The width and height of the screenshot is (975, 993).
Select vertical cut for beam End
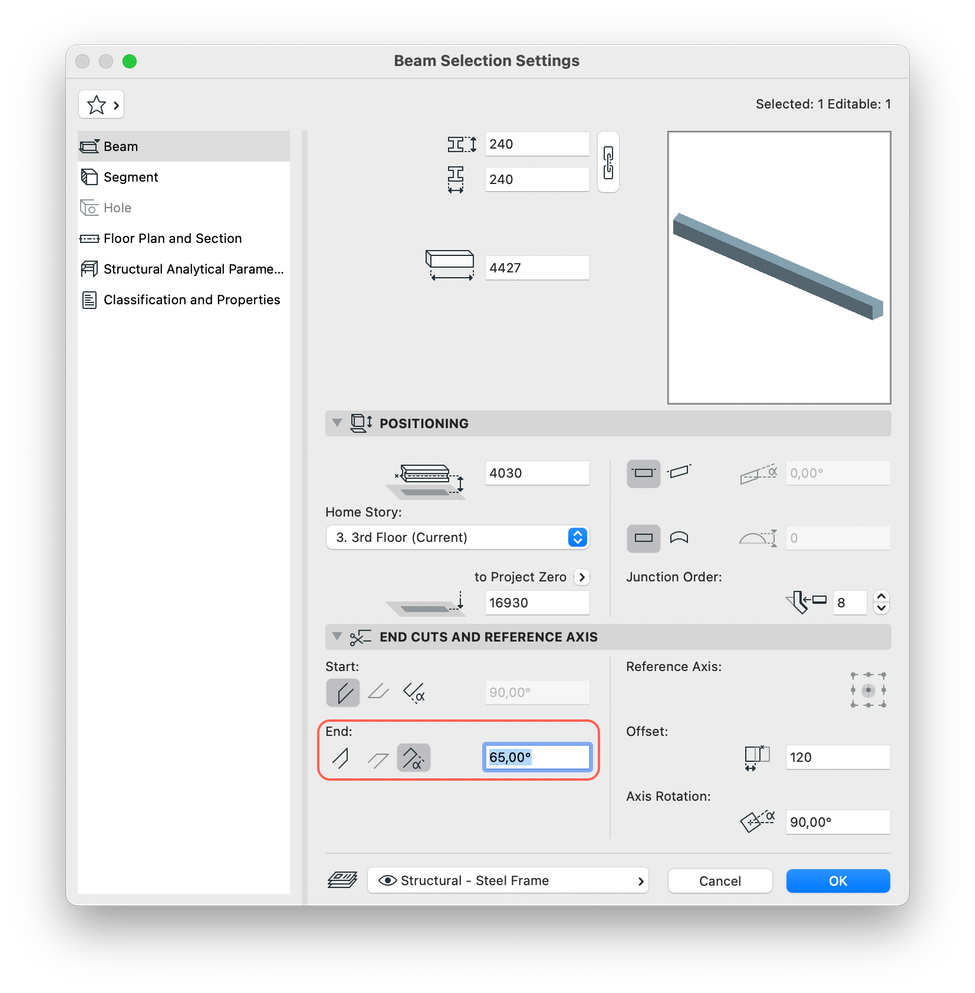point(341,758)
